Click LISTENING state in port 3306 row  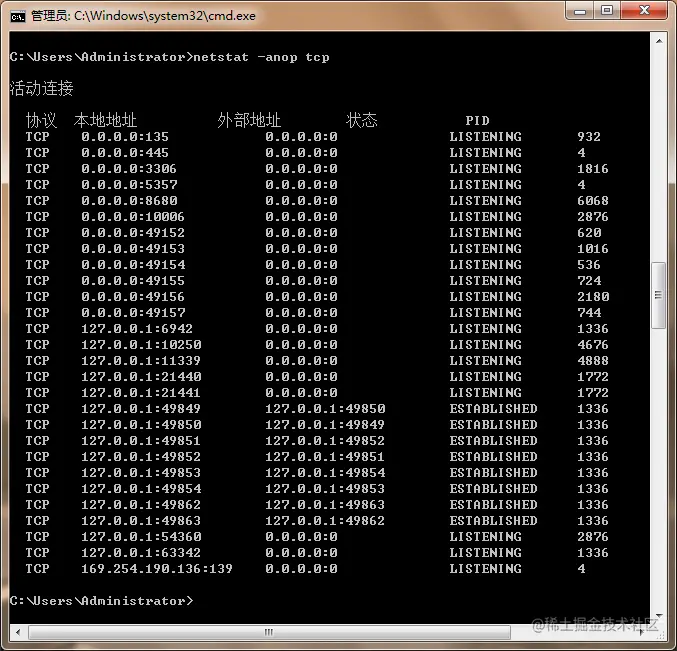click(485, 169)
